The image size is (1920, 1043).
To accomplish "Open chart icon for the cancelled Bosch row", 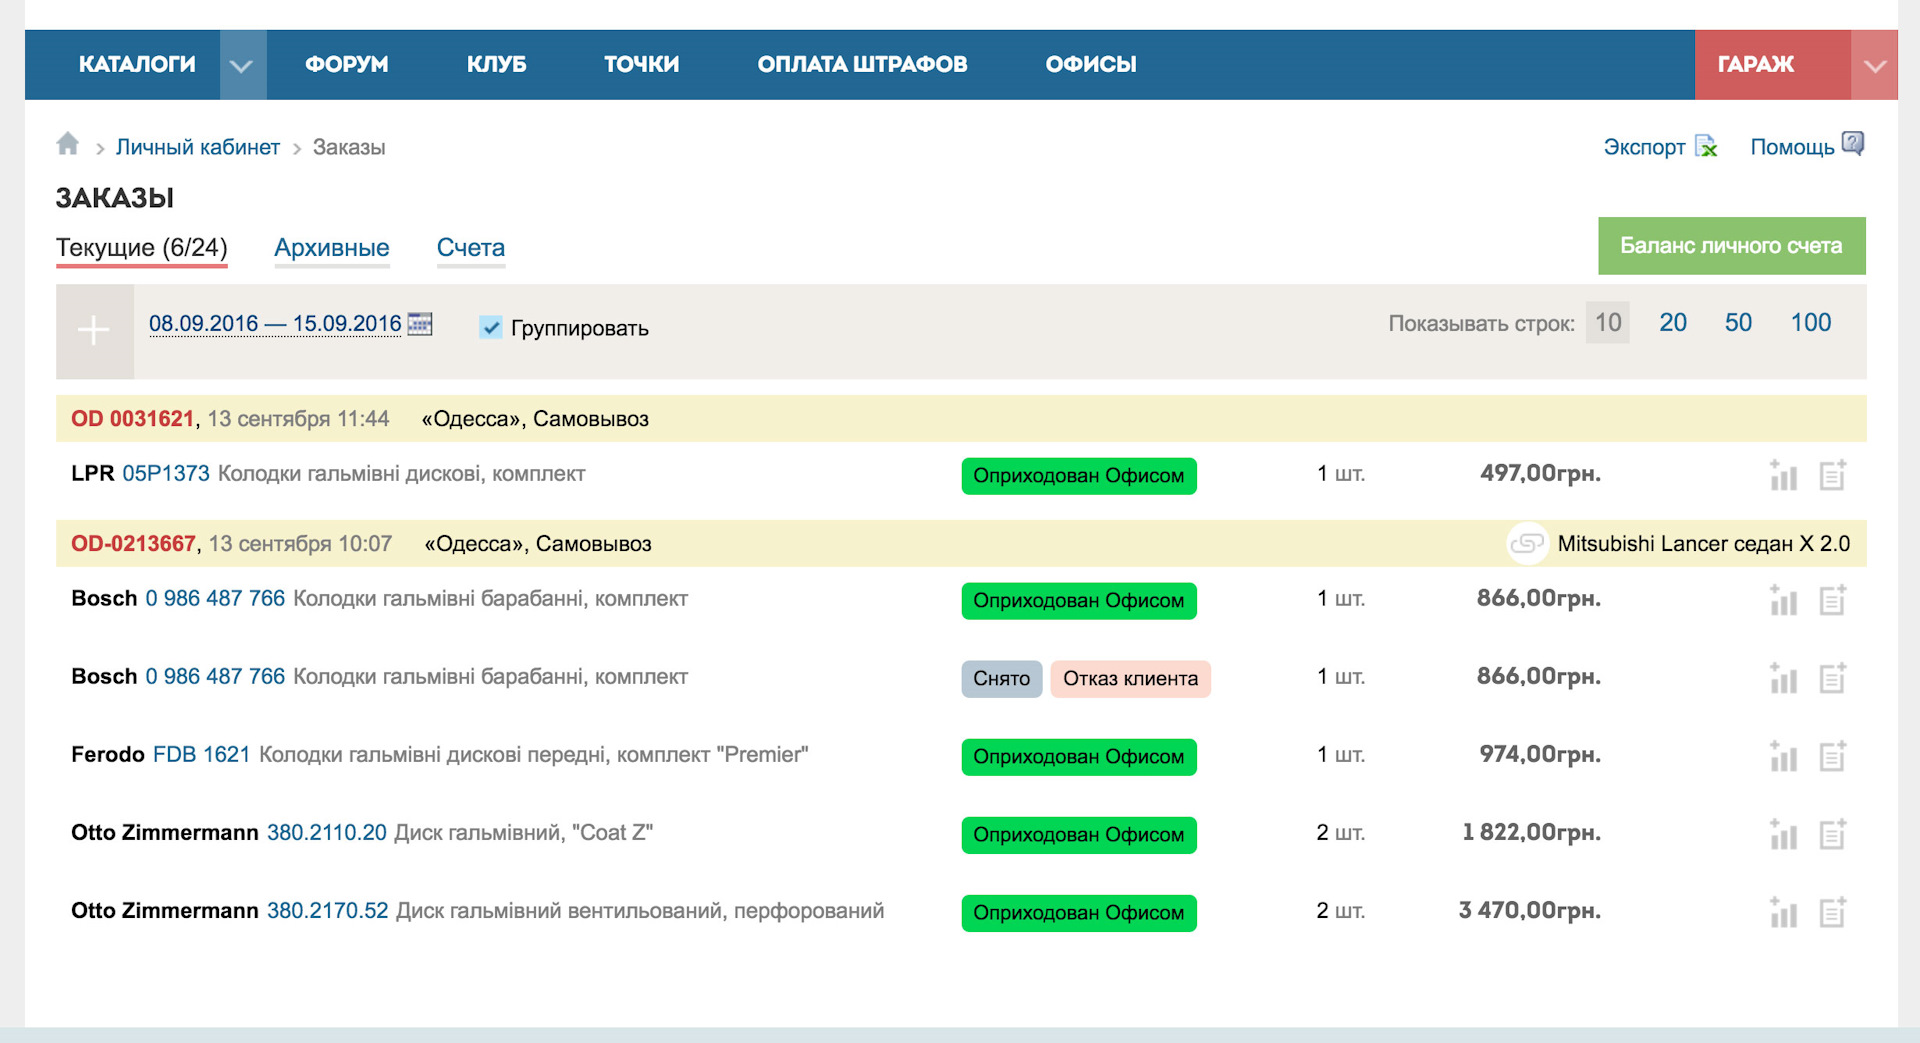I will click(x=1783, y=678).
